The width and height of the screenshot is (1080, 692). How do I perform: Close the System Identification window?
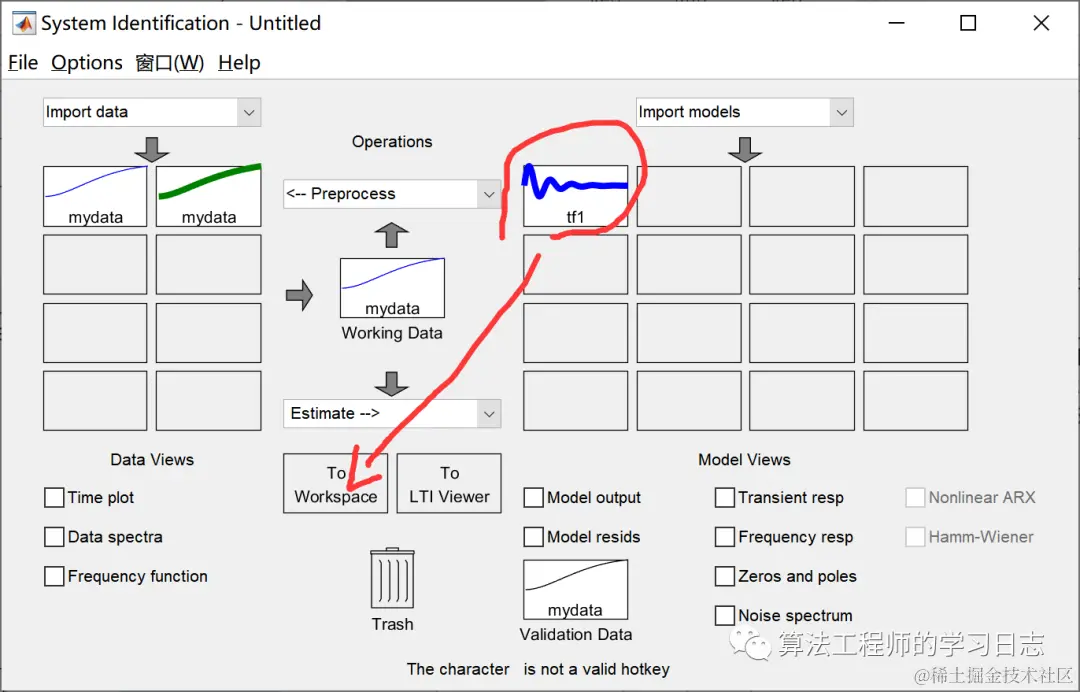coord(1041,23)
